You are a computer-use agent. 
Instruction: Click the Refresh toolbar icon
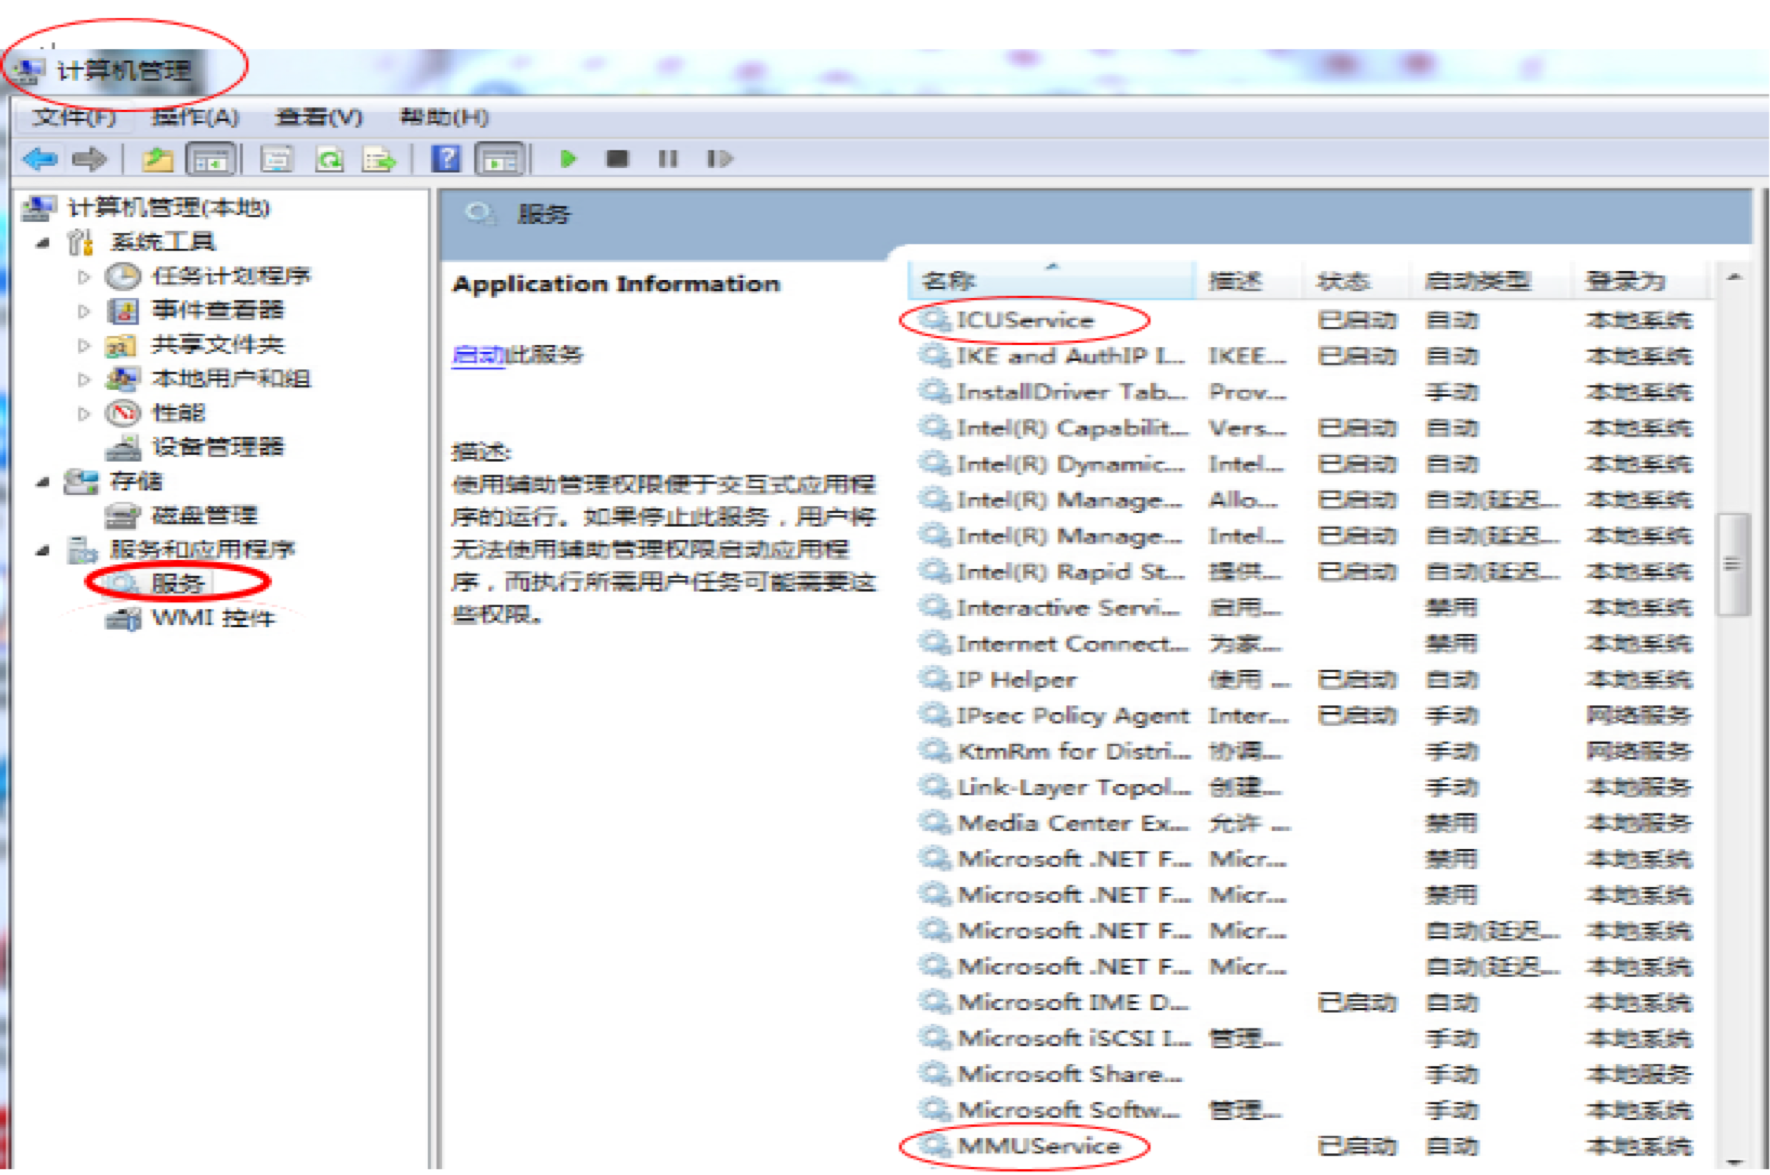click(329, 158)
